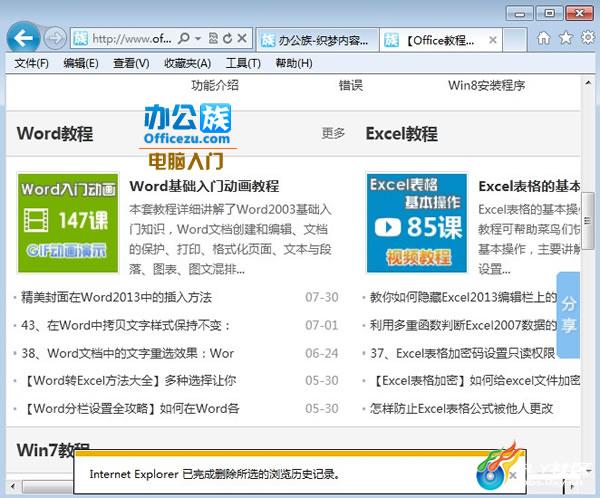Image resolution: width=600 pixels, height=498 pixels.
Task: Open the Tools gear icon
Action: point(588,38)
